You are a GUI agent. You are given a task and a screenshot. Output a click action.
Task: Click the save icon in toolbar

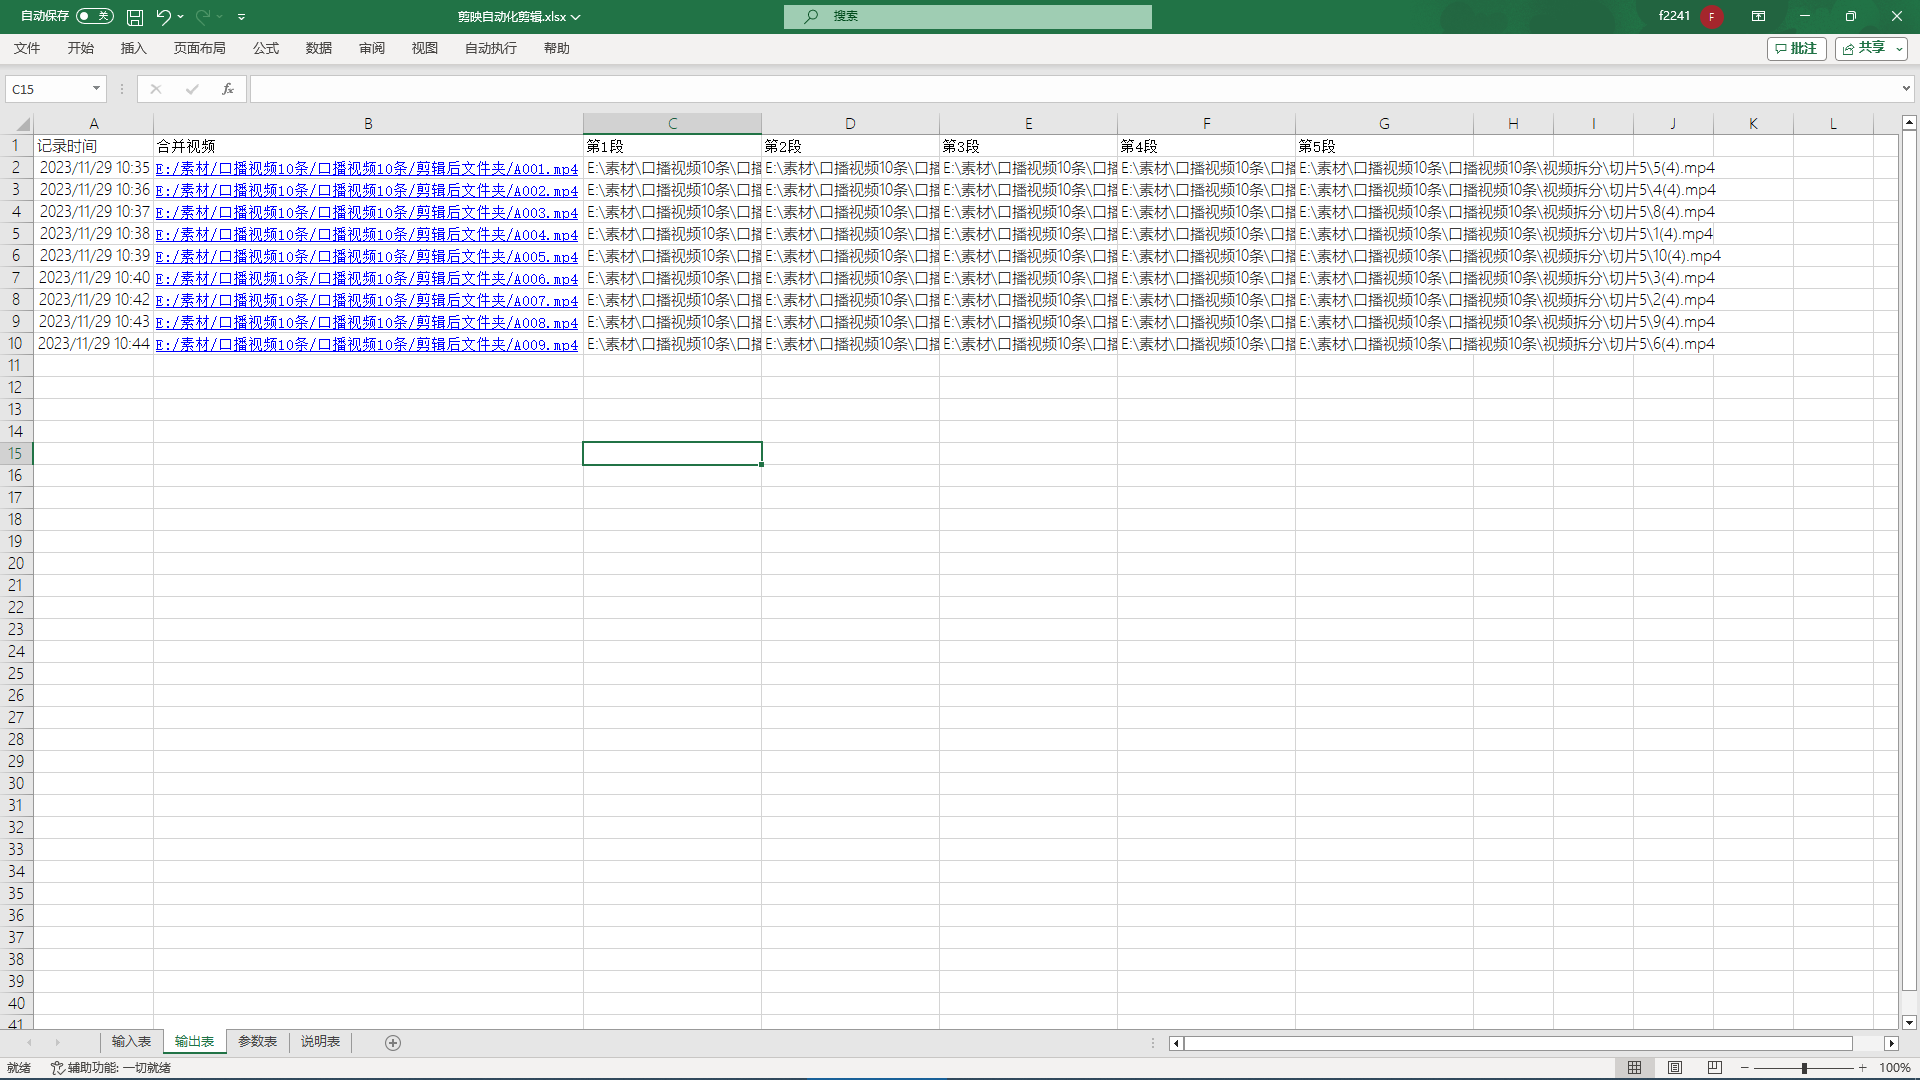[x=136, y=16]
